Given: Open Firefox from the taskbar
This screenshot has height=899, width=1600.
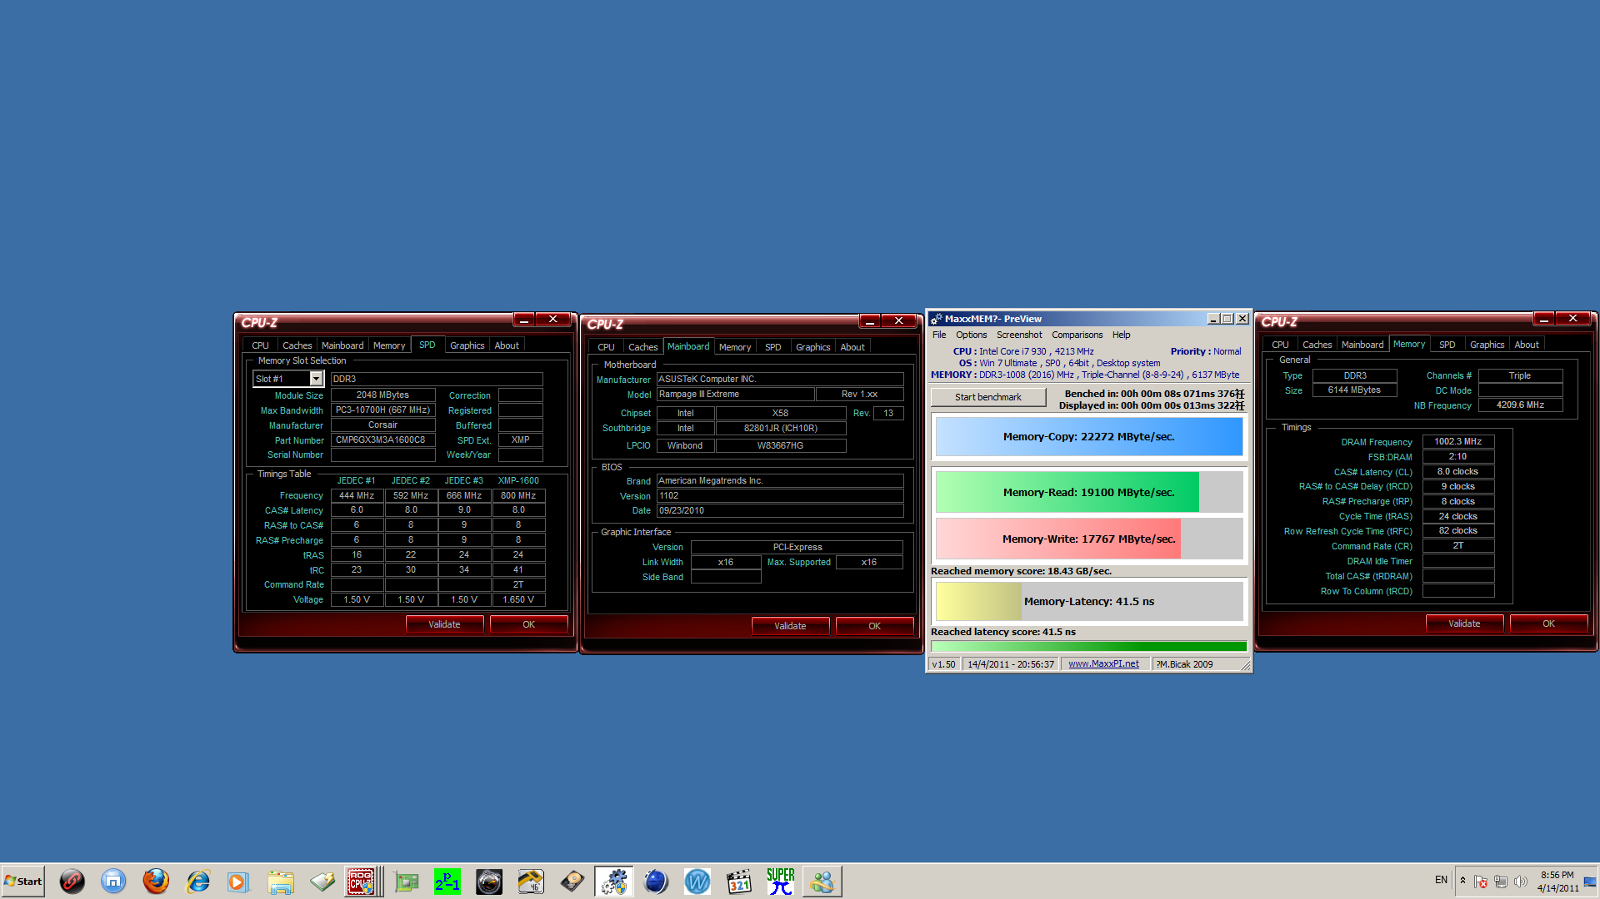Looking at the screenshot, I should (x=155, y=881).
